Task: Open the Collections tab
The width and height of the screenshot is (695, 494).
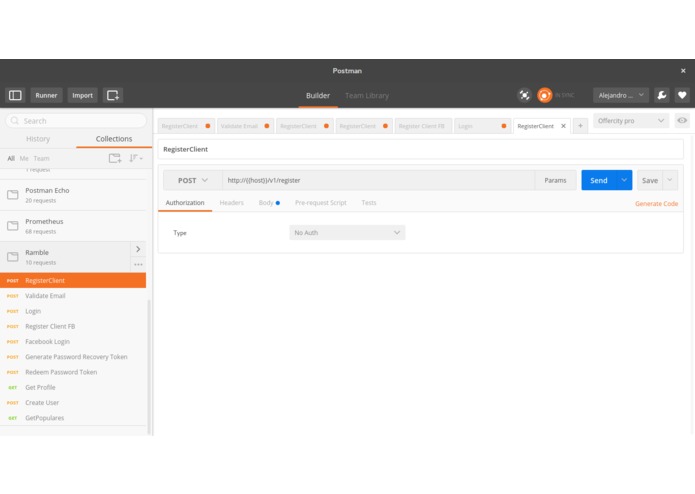Action: (114, 139)
